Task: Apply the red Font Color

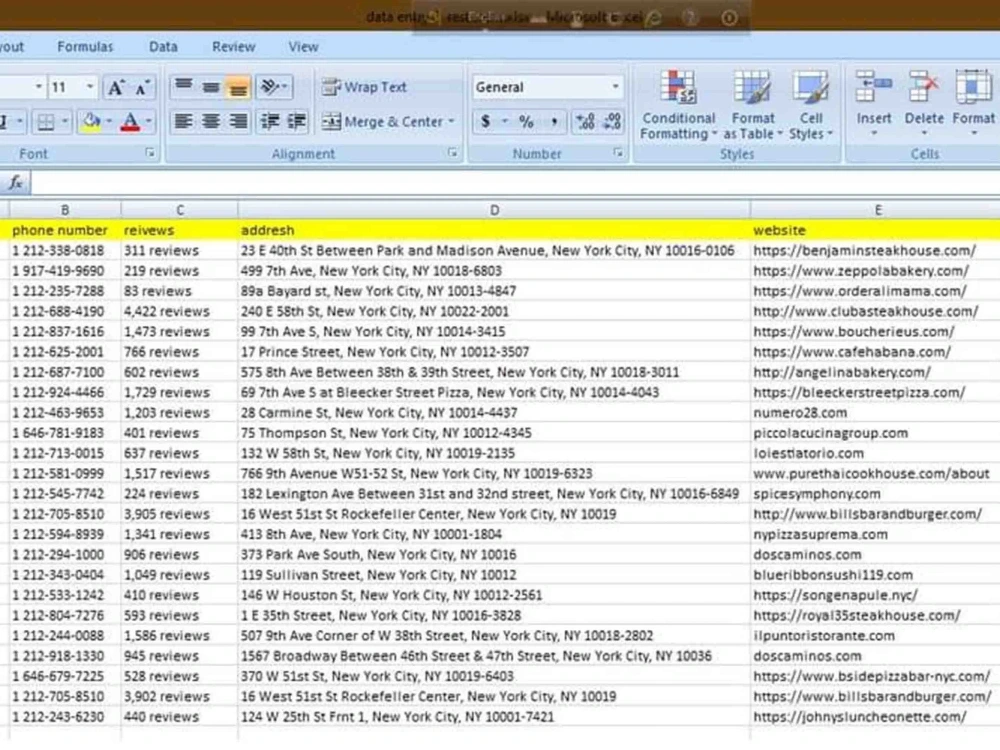Action: click(x=130, y=121)
